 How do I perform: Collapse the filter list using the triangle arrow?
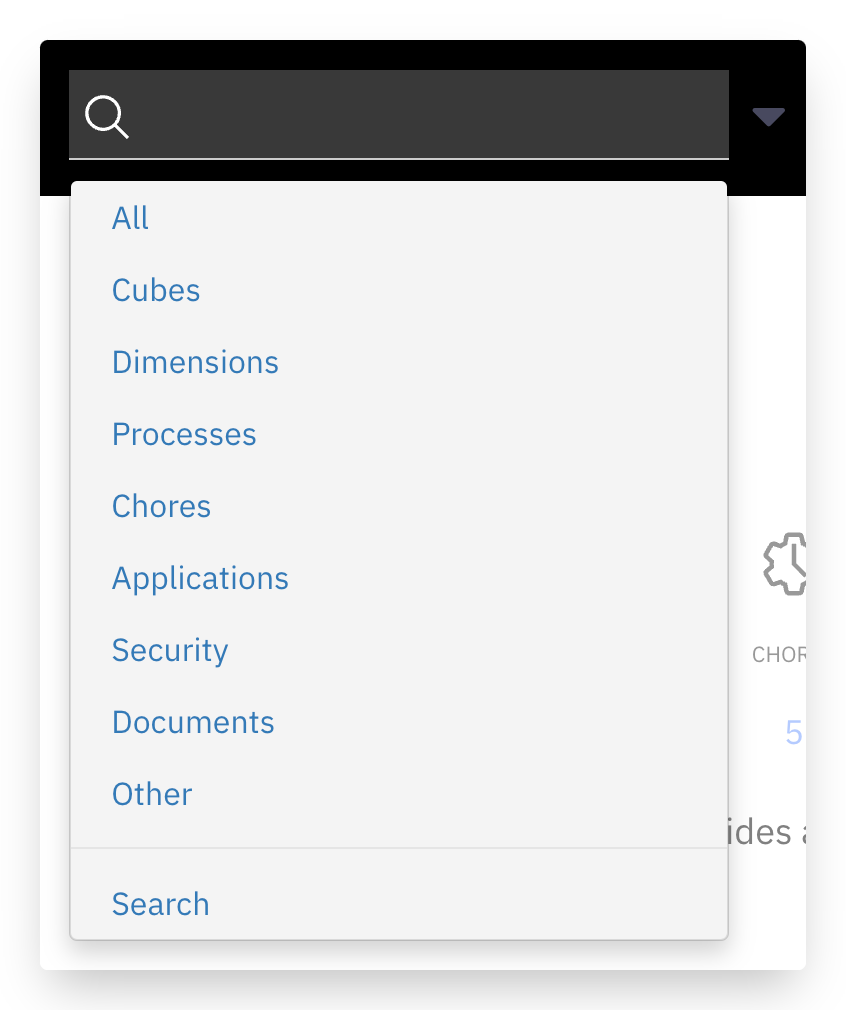click(769, 117)
